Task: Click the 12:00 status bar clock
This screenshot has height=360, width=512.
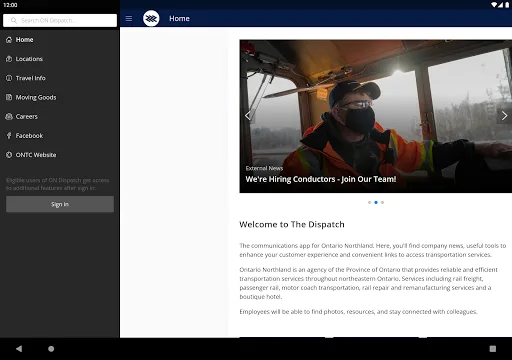Action: 10,5
